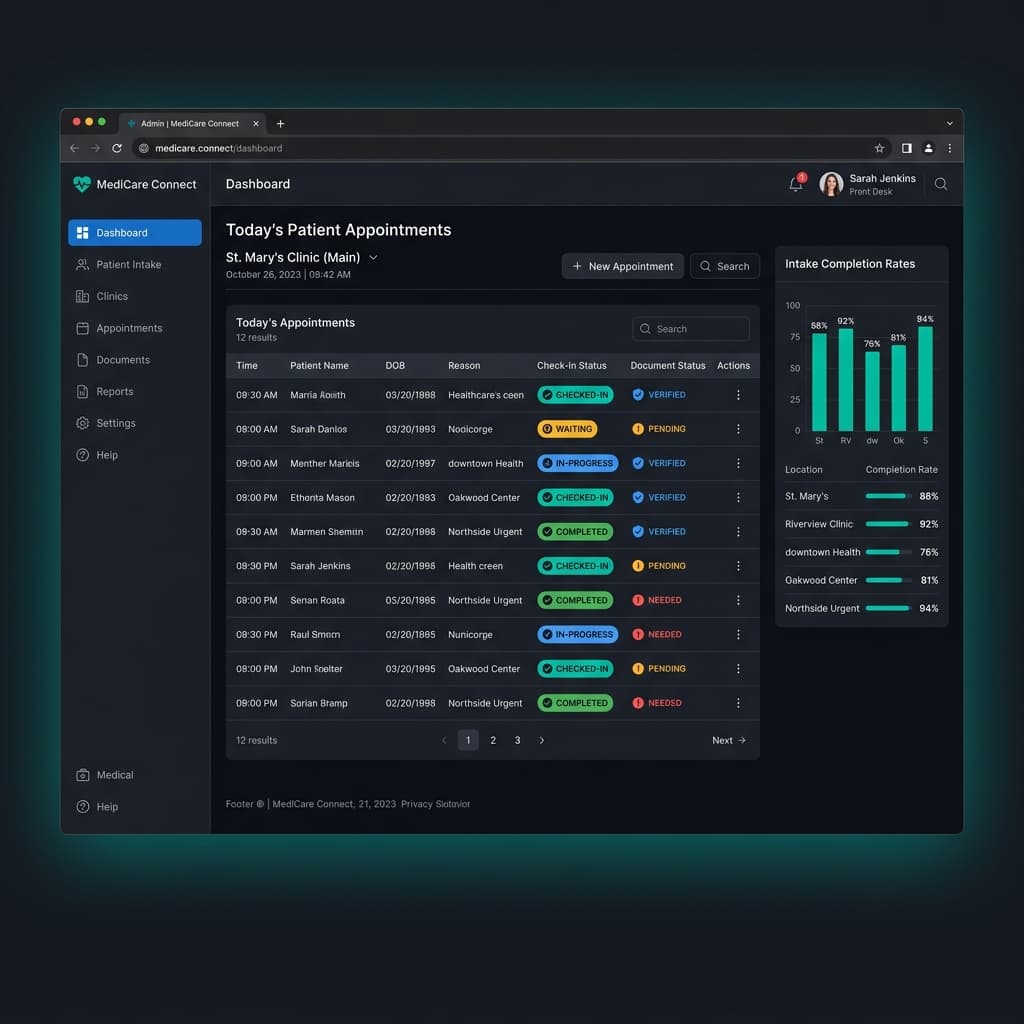Click the 76% dw bar in chart
This screenshot has width=1024, height=1024.
[x=872, y=391]
